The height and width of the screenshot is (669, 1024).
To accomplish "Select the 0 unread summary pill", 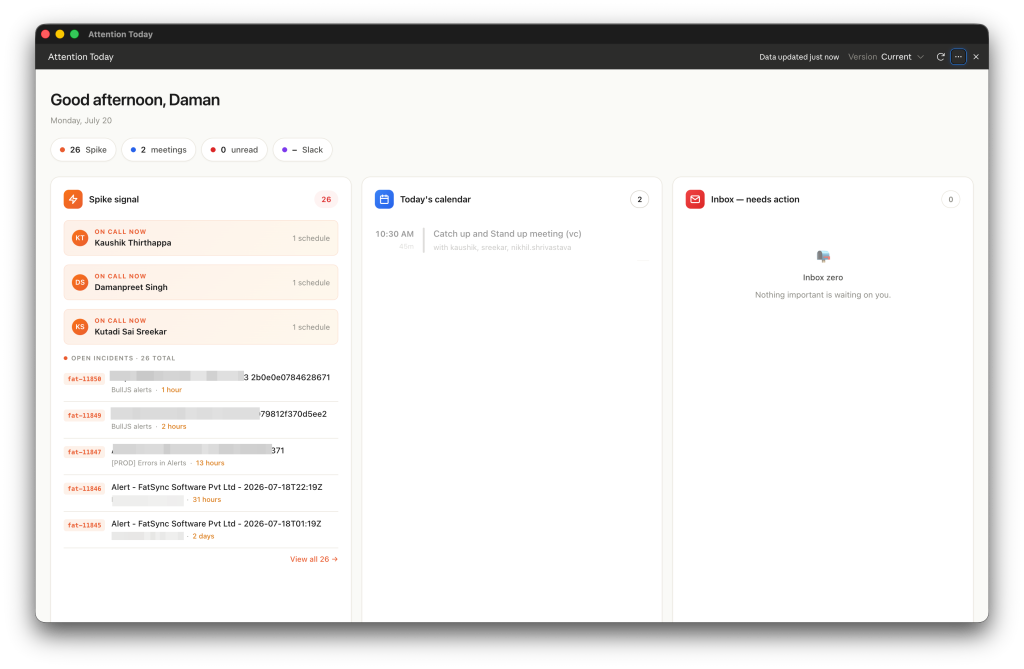I will pyautogui.click(x=234, y=150).
